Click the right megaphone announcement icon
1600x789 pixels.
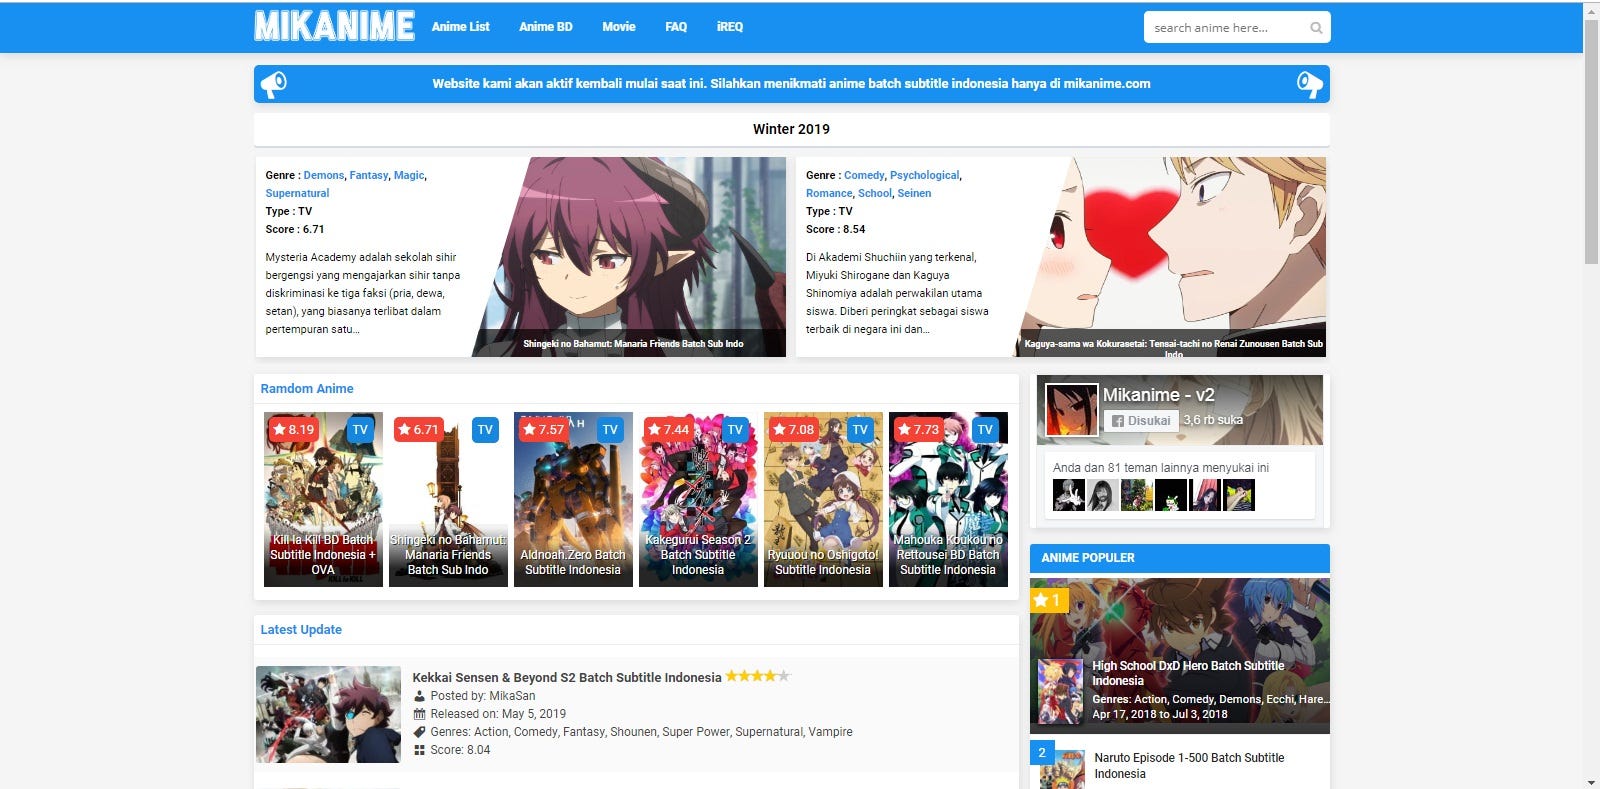(1309, 84)
